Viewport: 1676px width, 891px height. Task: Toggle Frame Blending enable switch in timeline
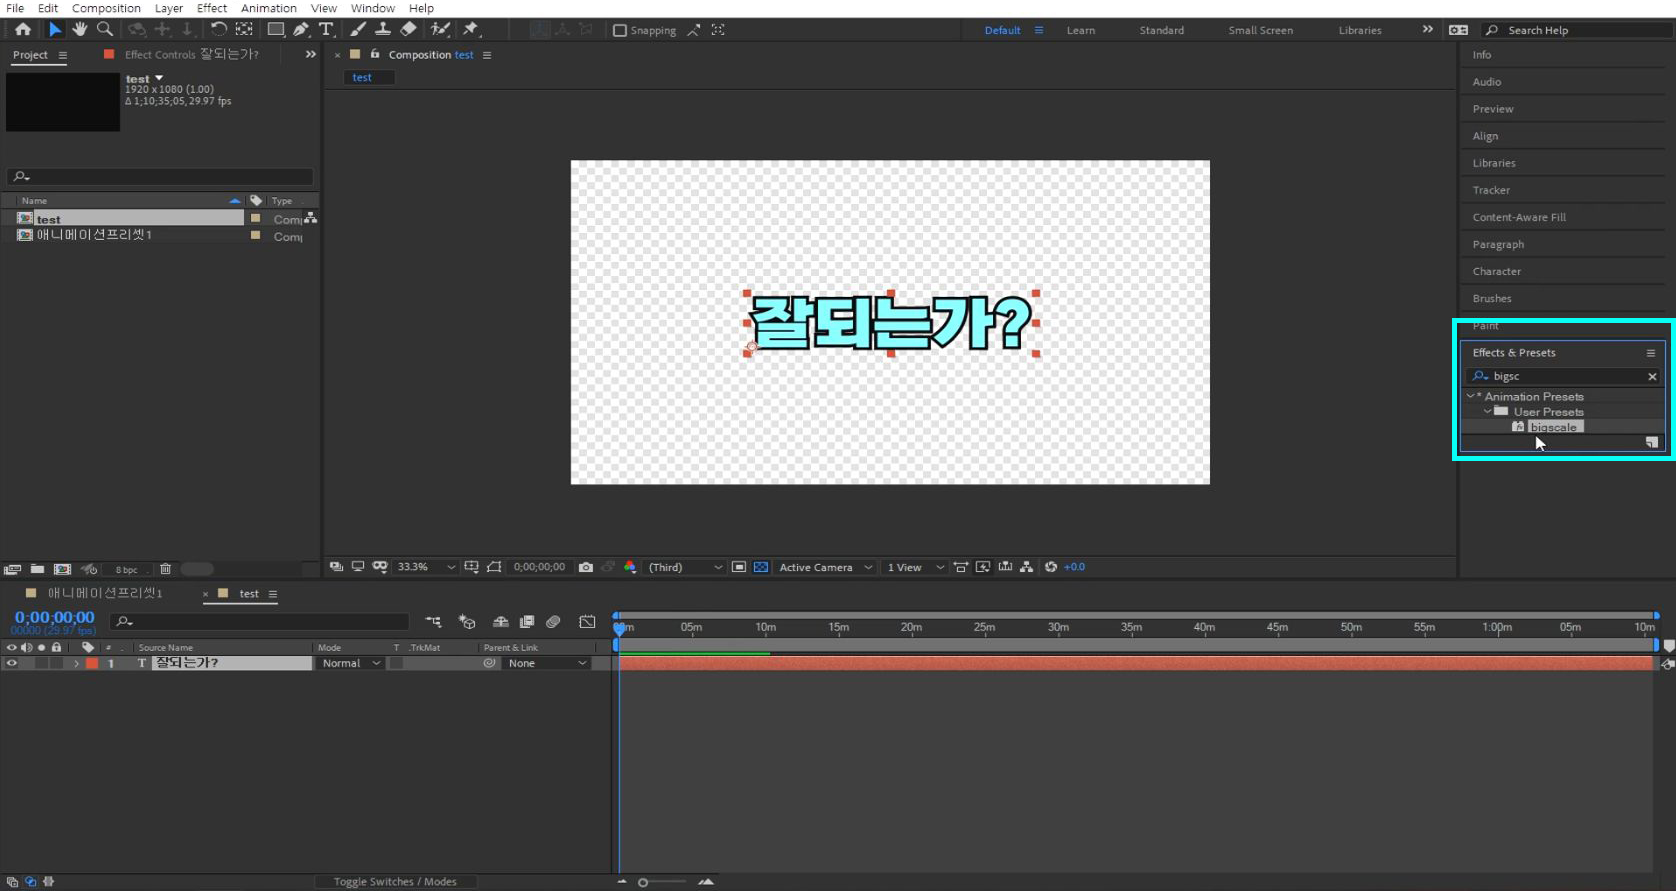pyautogui.click(x=527, y=622)
